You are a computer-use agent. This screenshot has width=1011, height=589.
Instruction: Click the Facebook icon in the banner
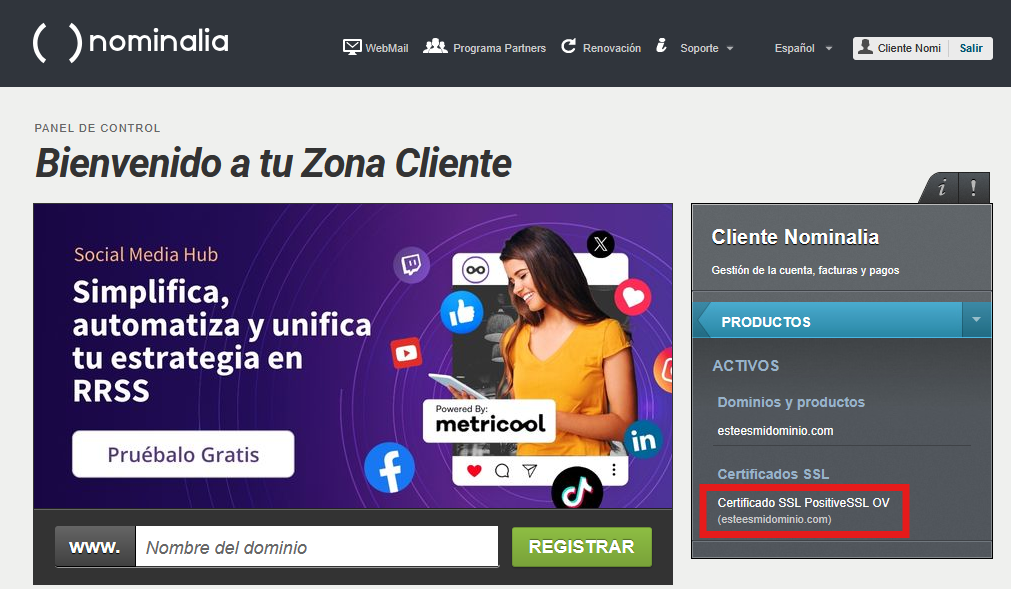(389, 467)
